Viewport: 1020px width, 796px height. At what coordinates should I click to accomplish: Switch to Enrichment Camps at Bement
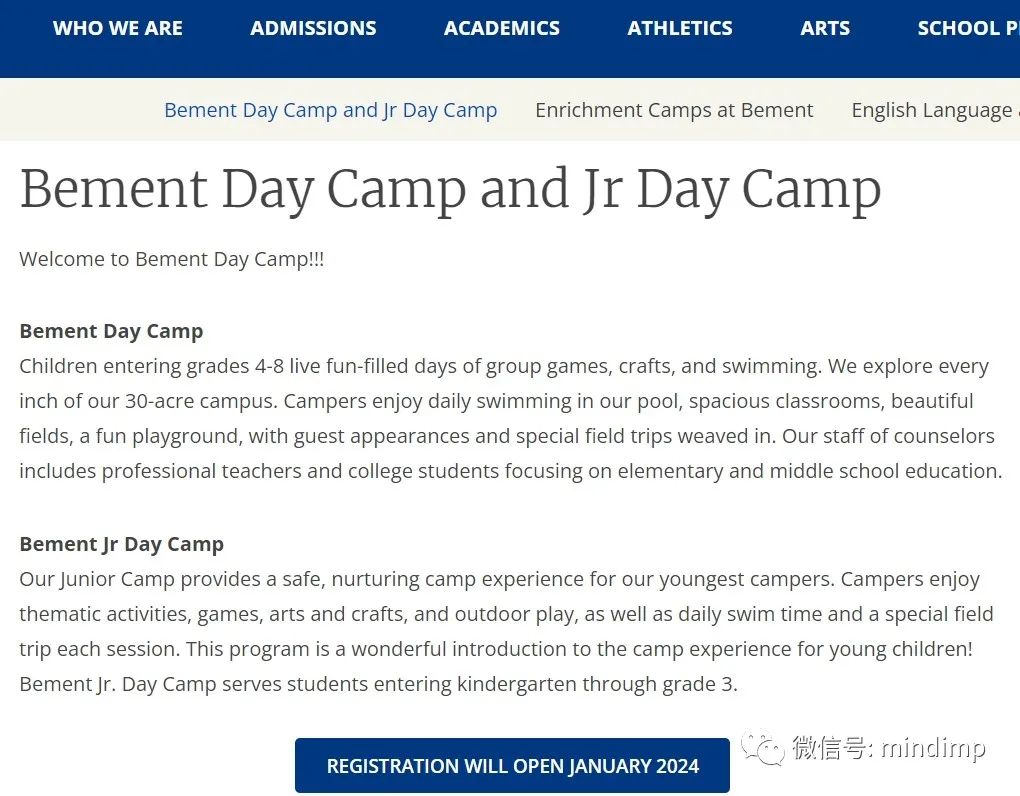[x=674, y=110]
